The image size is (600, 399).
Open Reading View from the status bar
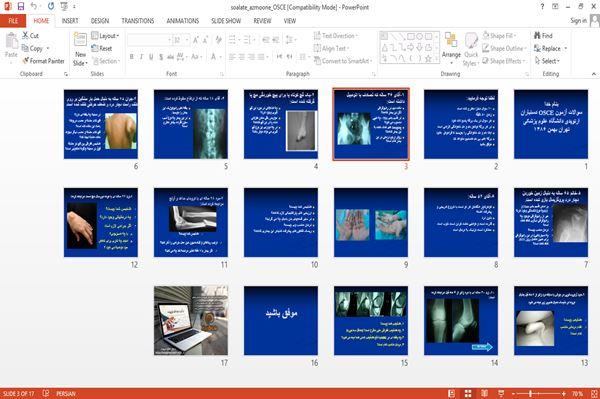(x=484, y=394)
